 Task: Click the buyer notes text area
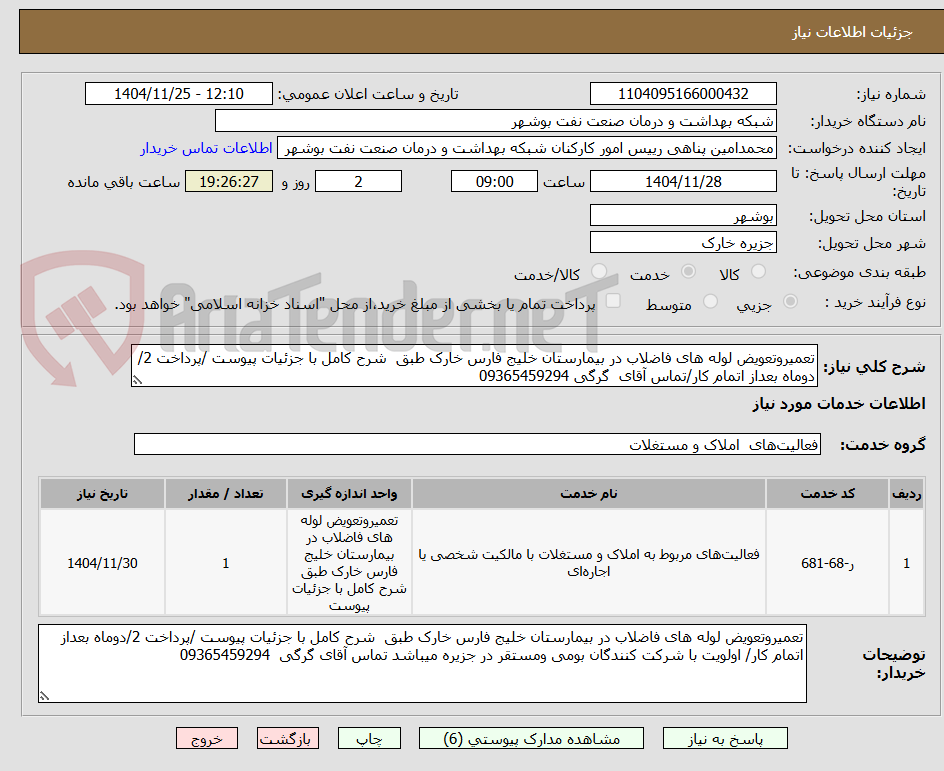[422, 663]
